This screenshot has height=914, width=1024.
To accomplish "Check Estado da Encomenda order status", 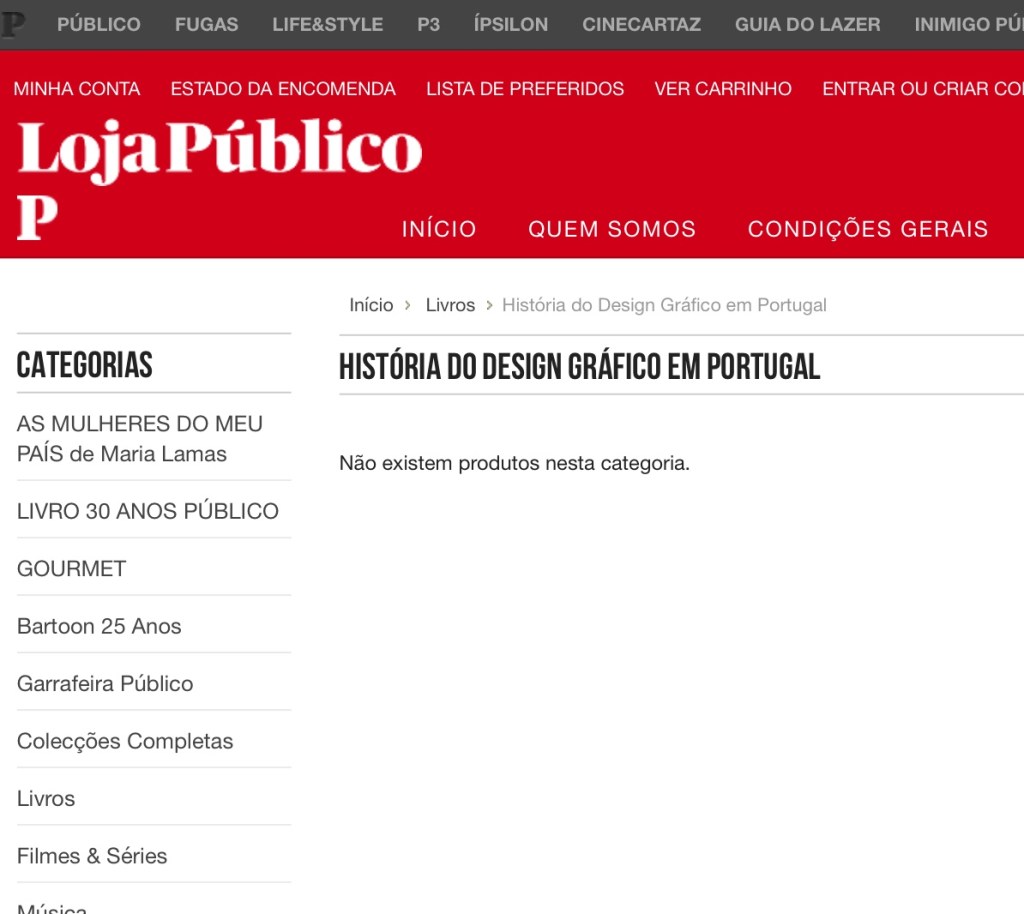I will (283, 89).
